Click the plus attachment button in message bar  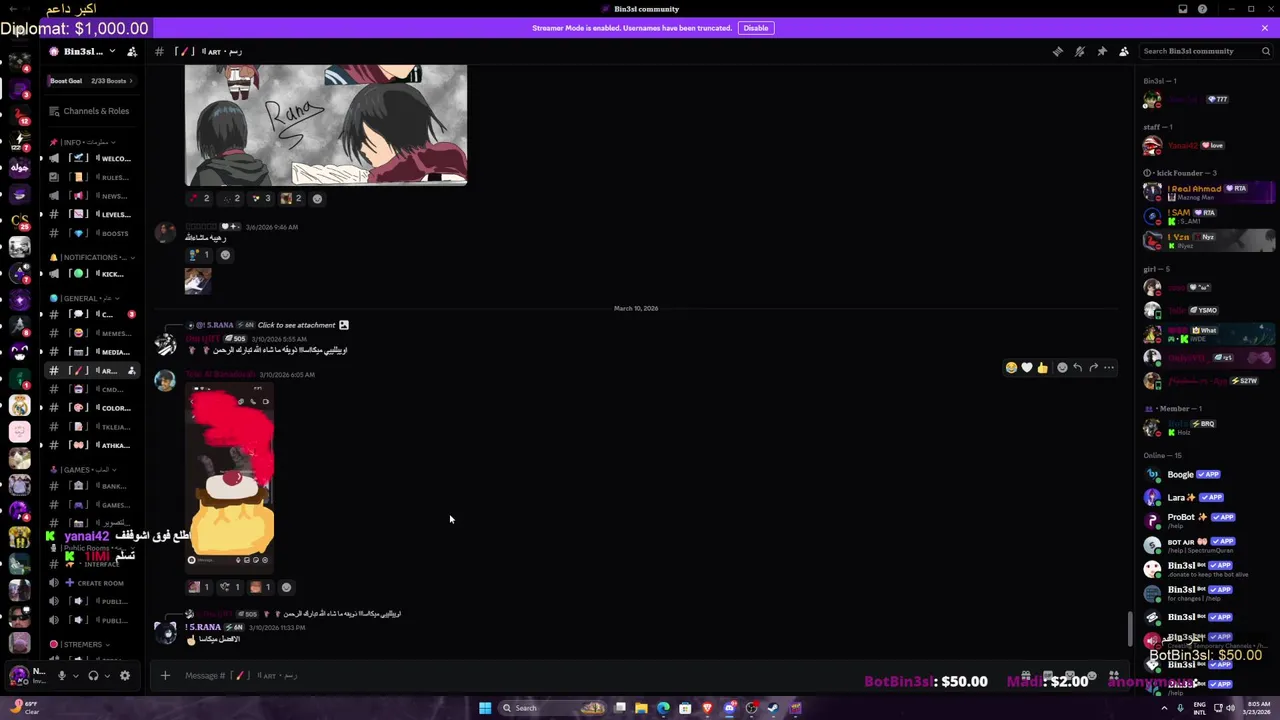(165, 676)
